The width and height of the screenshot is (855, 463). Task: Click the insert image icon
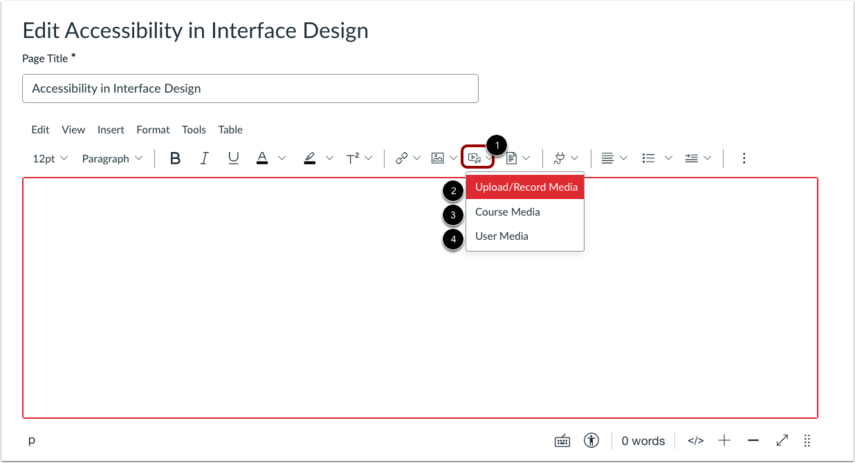(x=437, y=158)
